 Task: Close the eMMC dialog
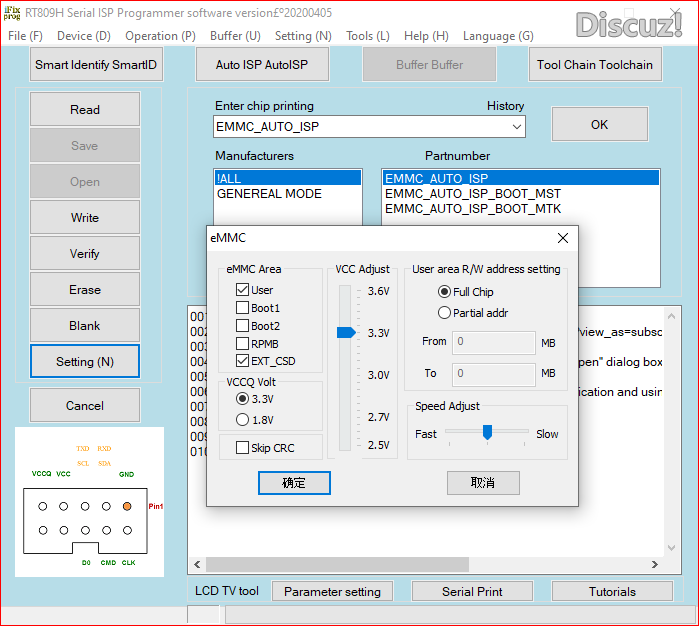tap(562, 238)
